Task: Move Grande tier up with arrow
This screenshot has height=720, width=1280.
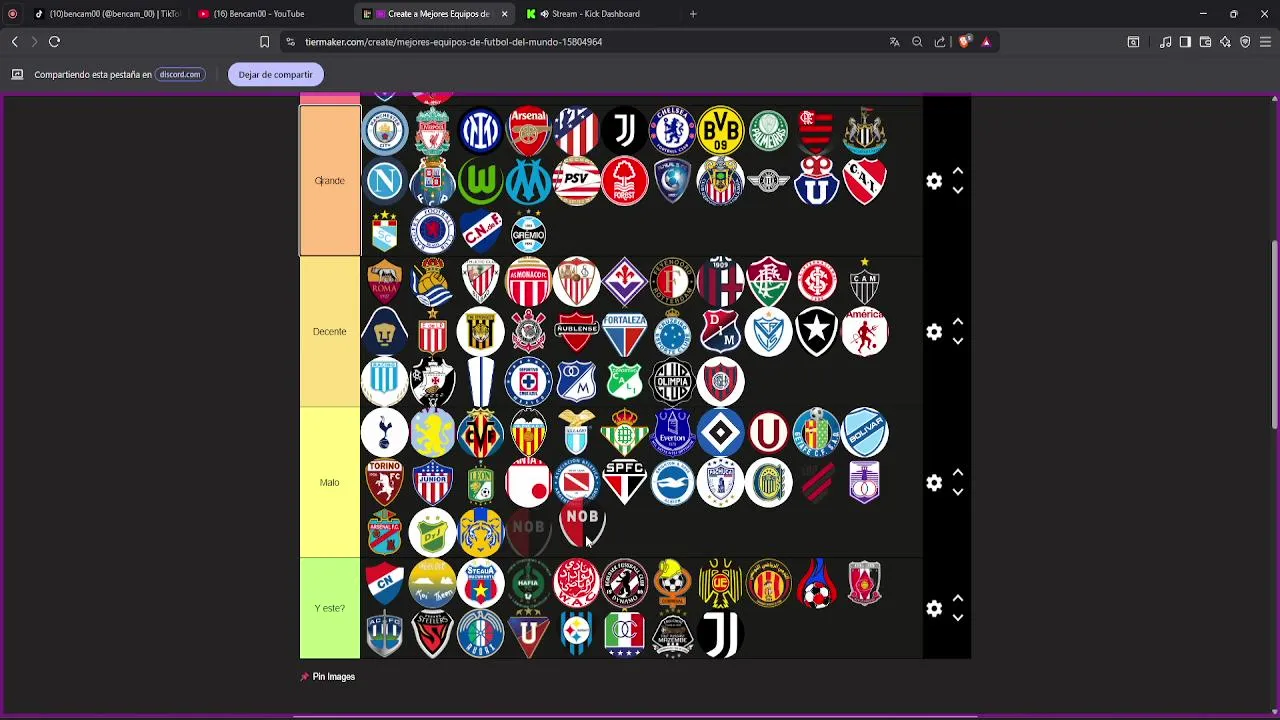Action: [958, 171]
